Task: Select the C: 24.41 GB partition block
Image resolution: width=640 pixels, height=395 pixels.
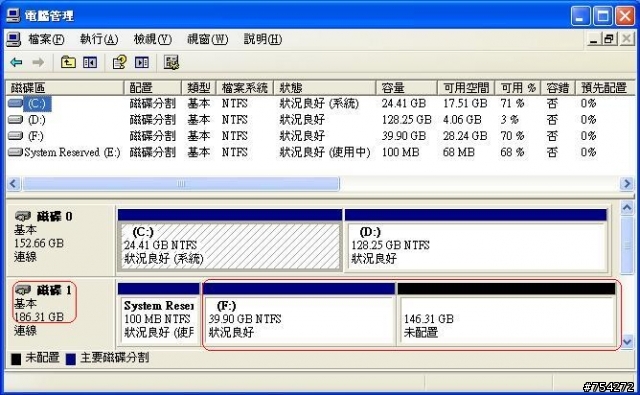Action: click(230, 240)
